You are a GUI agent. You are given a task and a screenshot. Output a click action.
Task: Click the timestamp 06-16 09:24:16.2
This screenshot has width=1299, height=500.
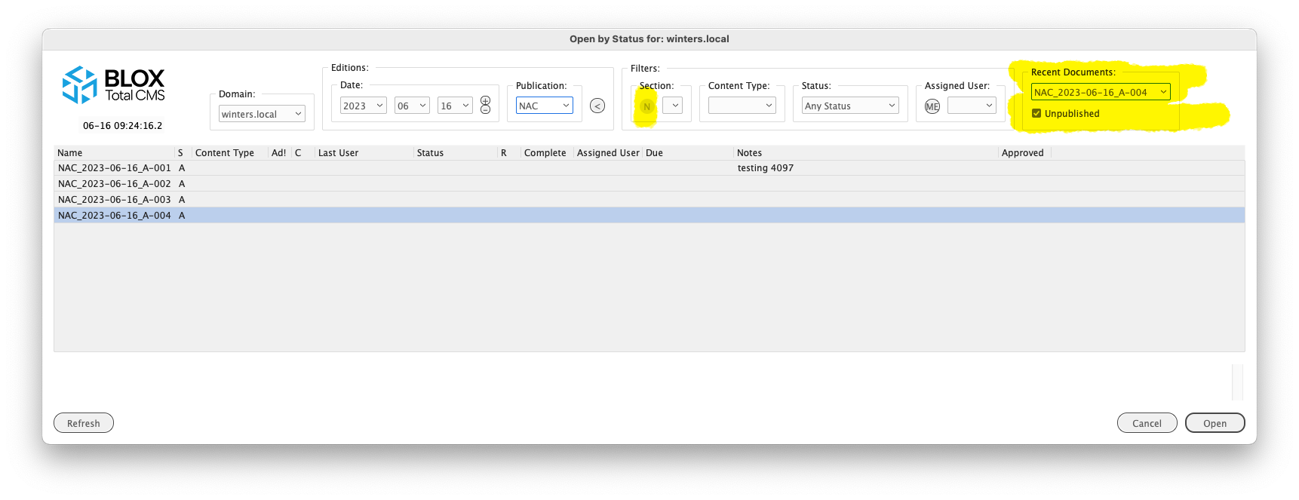(x=122, y=126)
